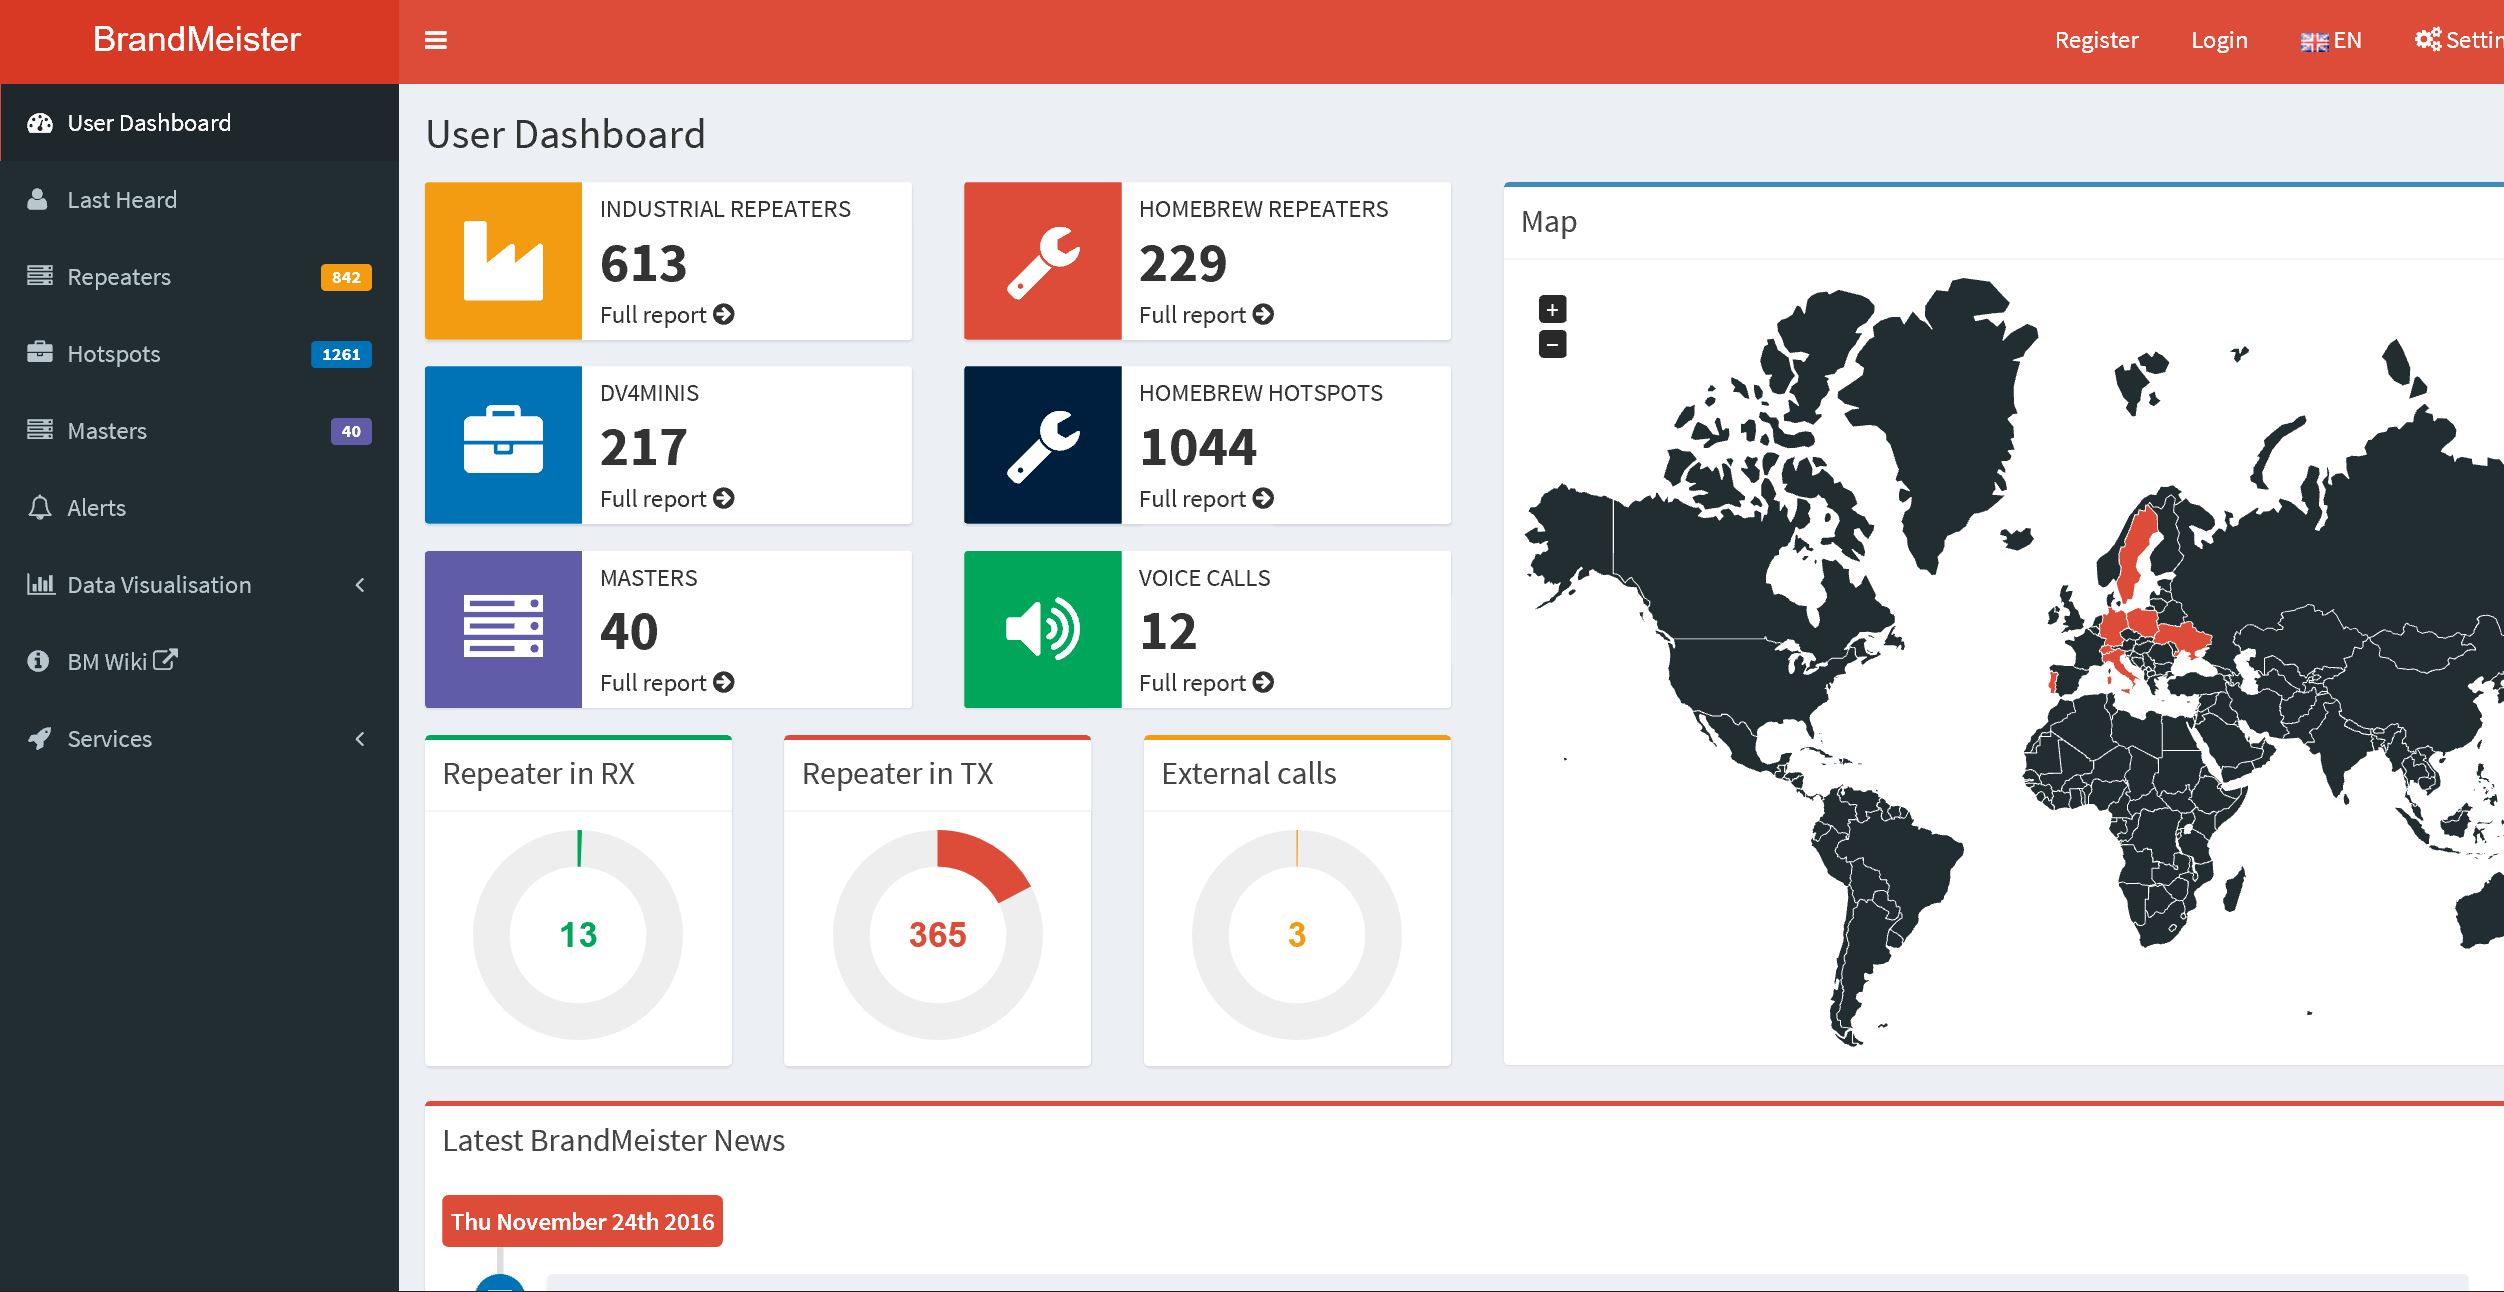Open Alerts in the sidebar
Screen dimensions: 2504x1292
pyautogui.click(x=200, y=508)
